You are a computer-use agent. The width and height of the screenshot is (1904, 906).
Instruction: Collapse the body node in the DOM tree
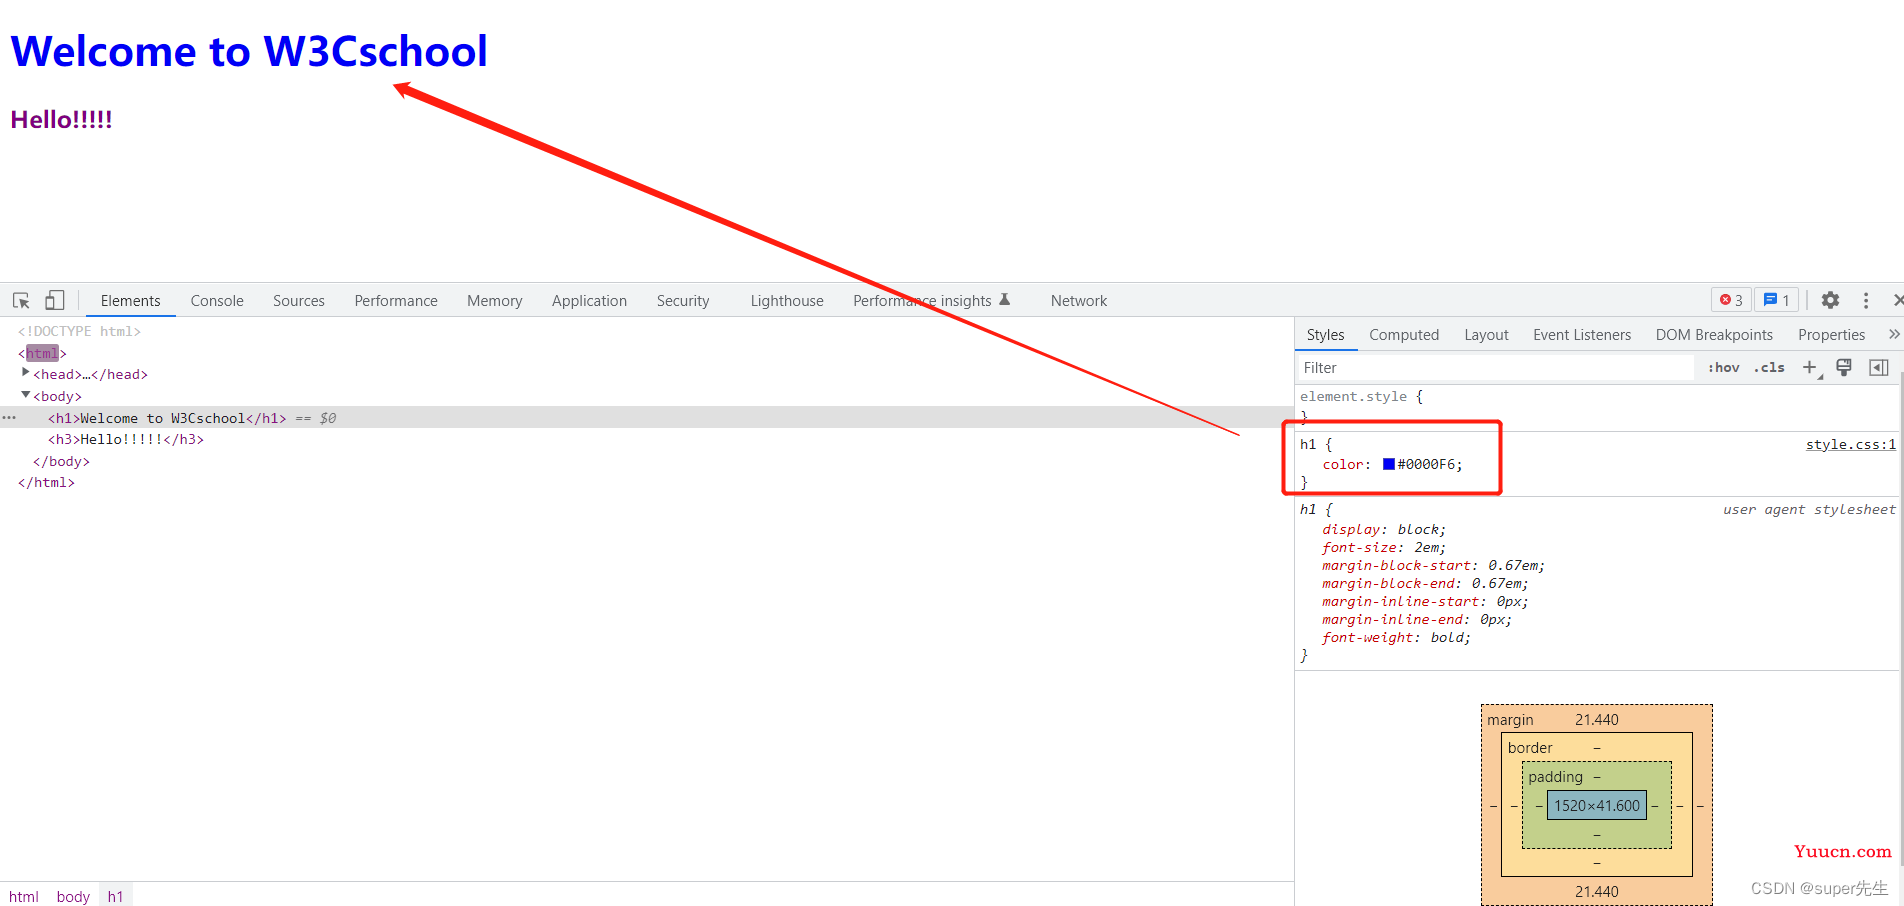[26, 395]
